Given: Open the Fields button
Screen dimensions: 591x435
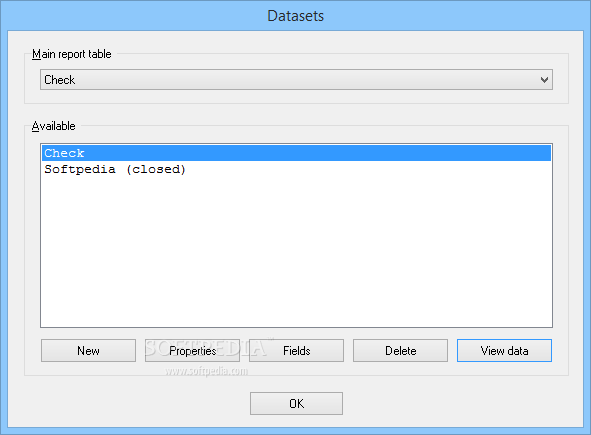Looking at the screenshot, I should 296,351.
